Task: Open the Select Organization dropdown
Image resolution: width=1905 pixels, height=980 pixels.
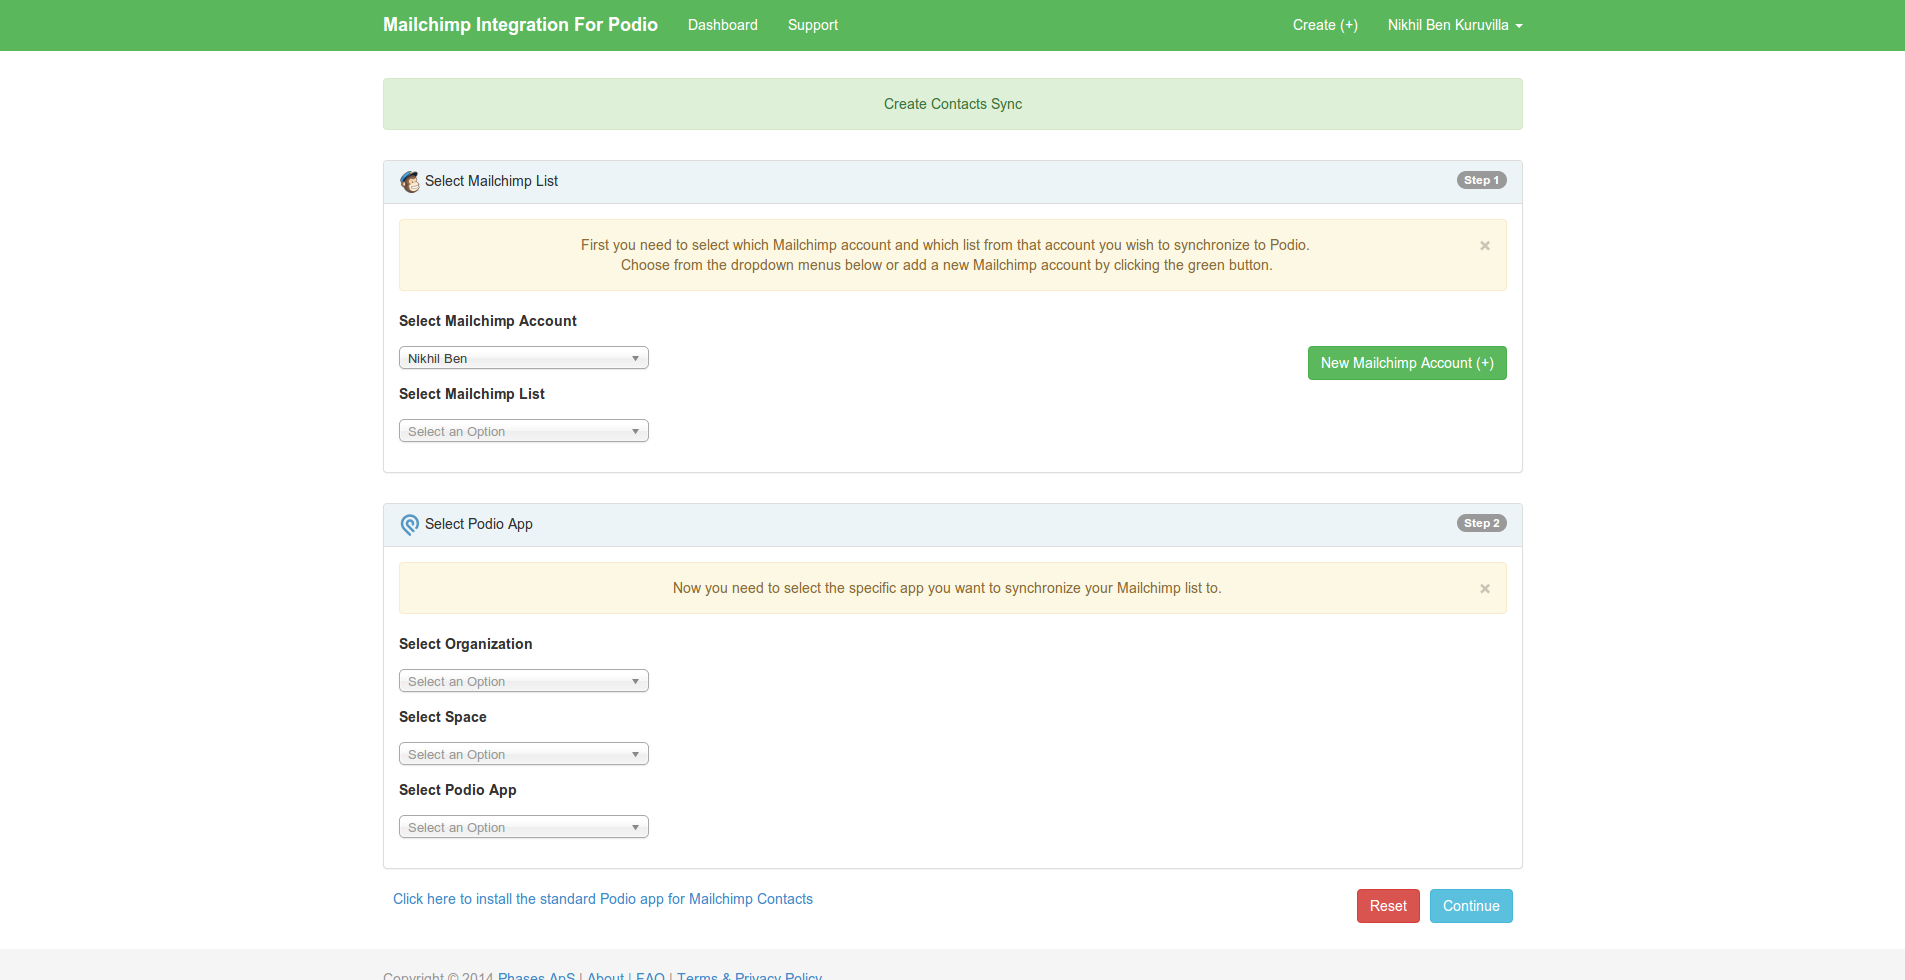Action: (523, 681)
